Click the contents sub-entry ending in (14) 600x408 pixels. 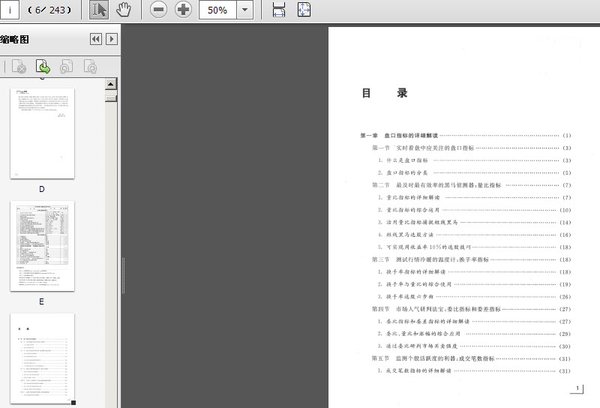point(474,222)
